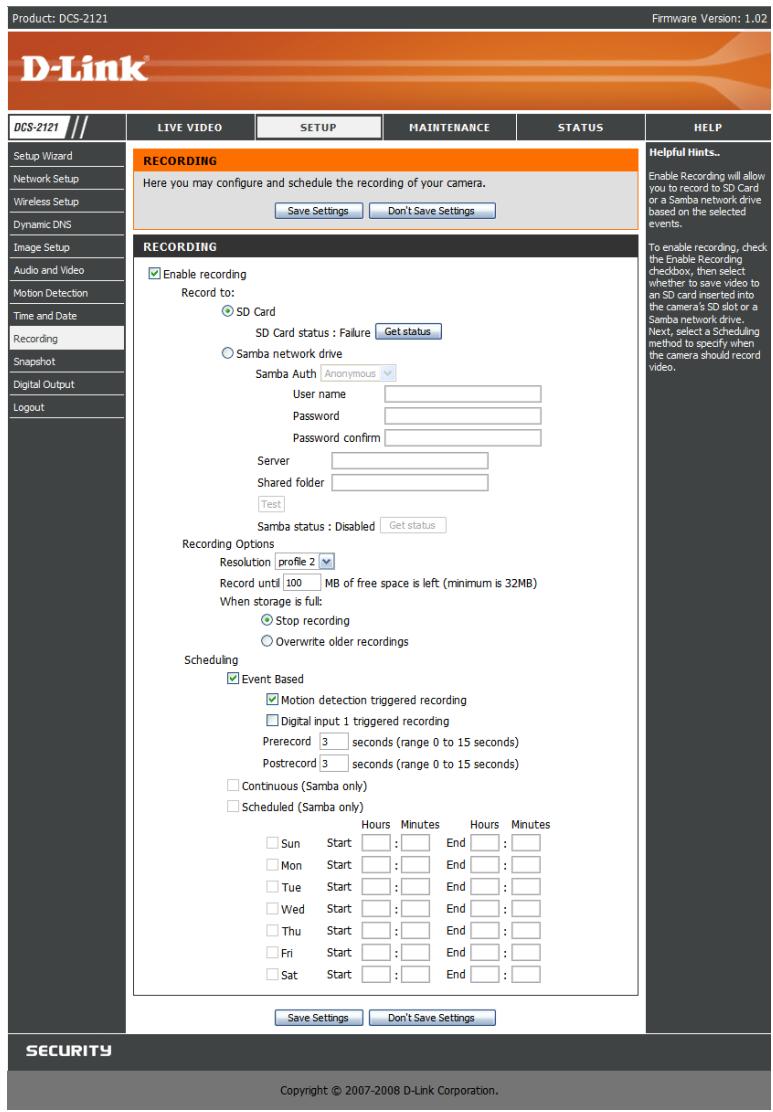This screenshot has width=773, height=1112.
Task: Click the Thu start minutes field
Action: [x=416, y=930]
